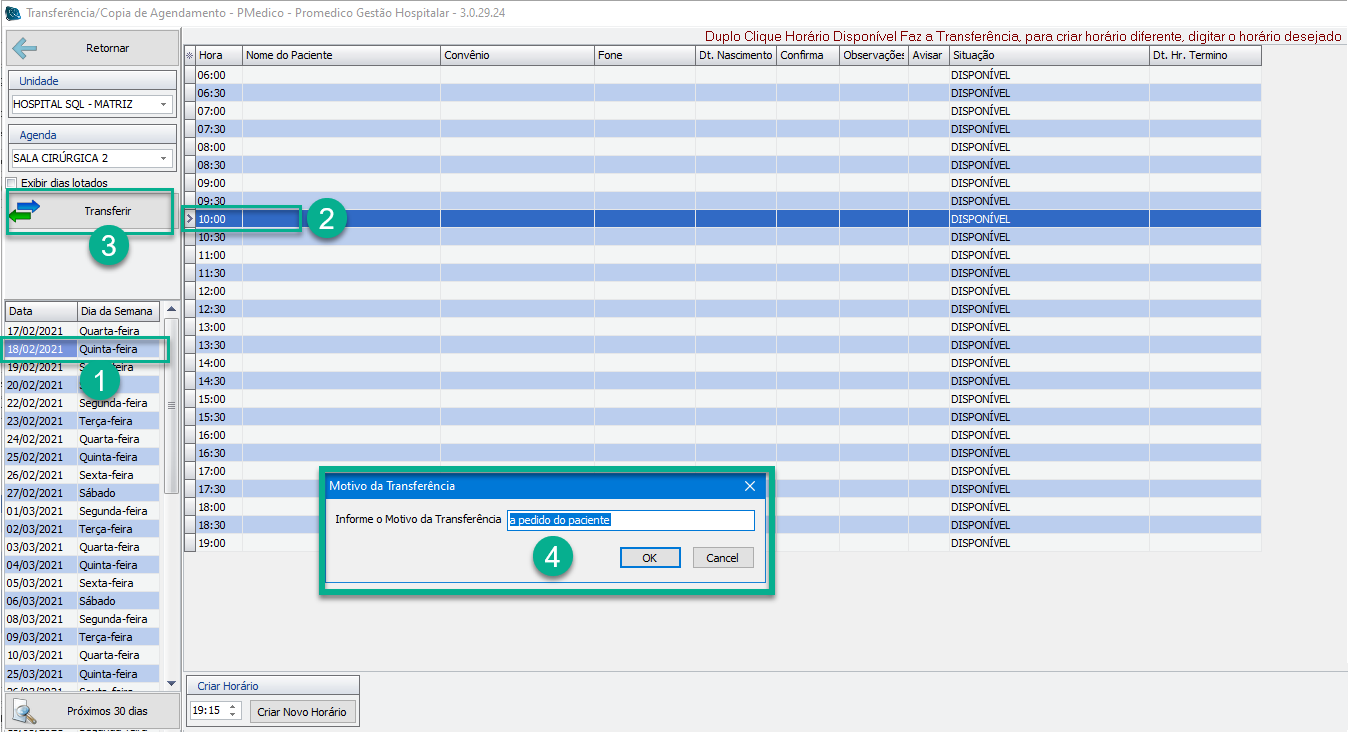Click the grid corner asterisk selector icon
This screenshot has width=1348, height=732.
pyautogui.click(x=190, y=56)
